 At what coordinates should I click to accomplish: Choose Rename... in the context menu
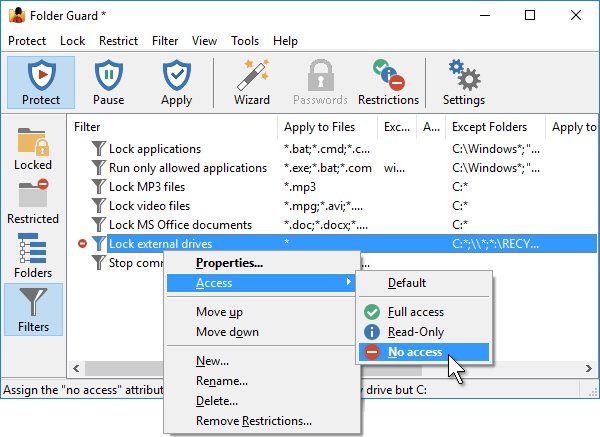pyautogui.click(x=262, y=381)
